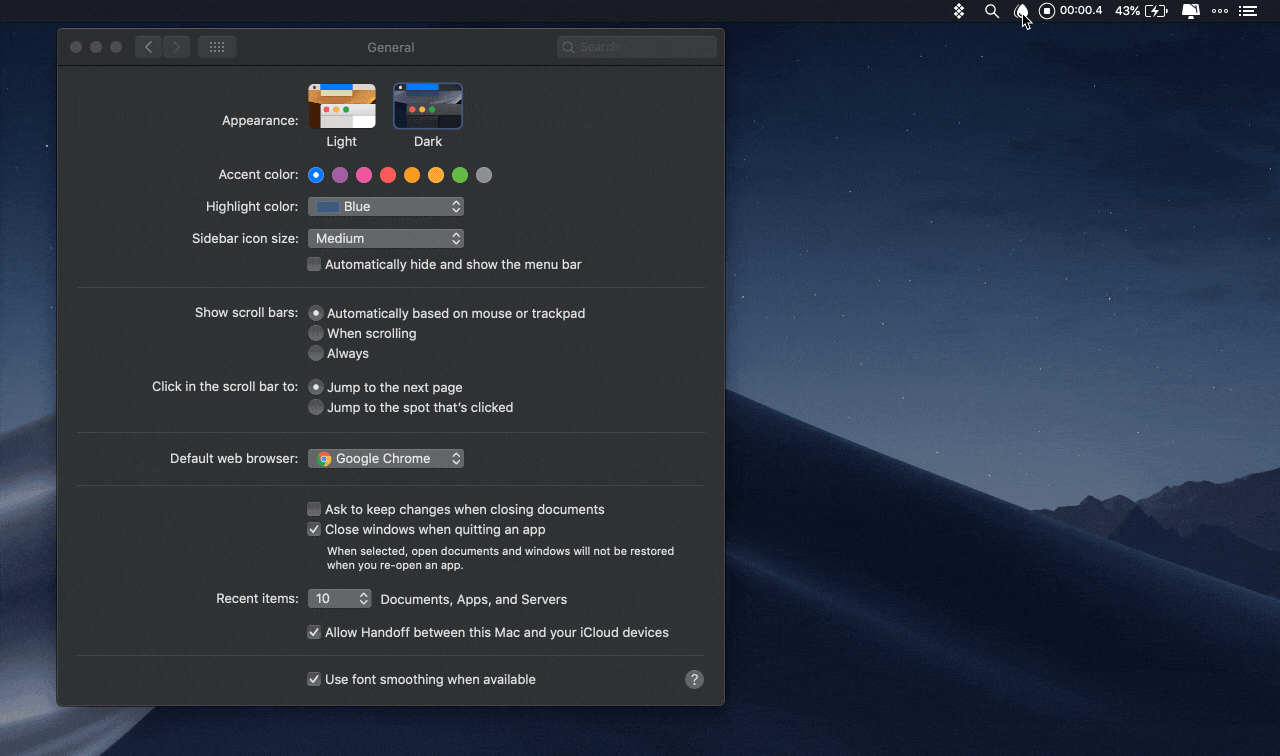Uncheck Use font smoothing when available
Viewport: 1280px width, 756px height.
[x=314, y=680]
